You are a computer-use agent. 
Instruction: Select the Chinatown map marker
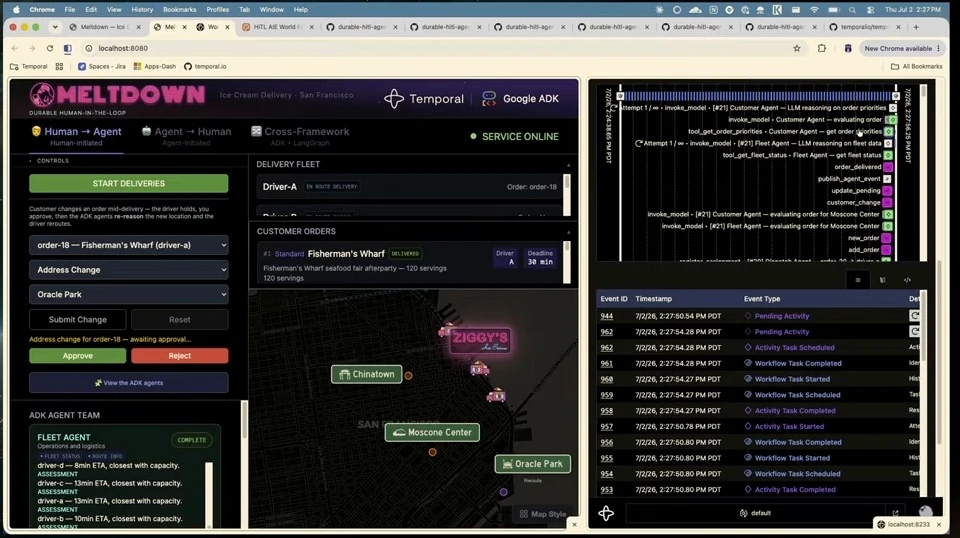[x=367, y=374]
